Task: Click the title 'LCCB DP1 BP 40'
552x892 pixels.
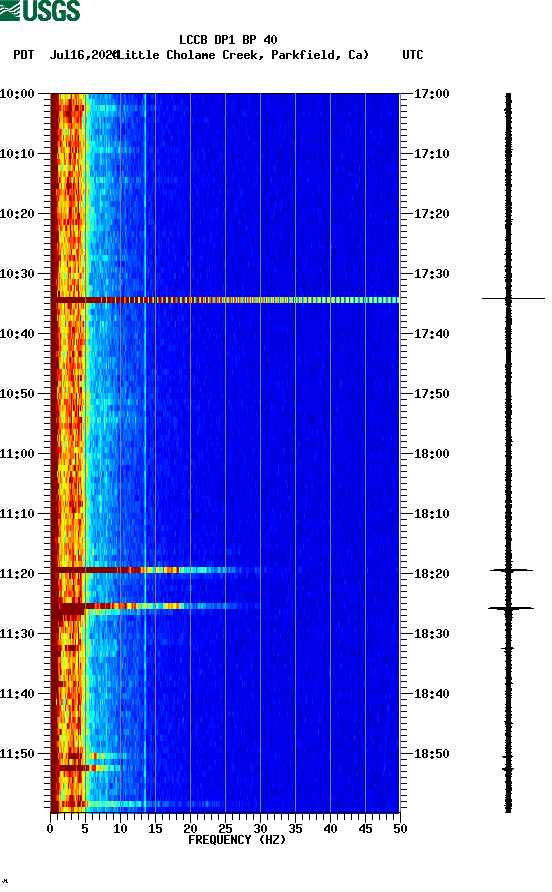Action: [x=228, y=40]
